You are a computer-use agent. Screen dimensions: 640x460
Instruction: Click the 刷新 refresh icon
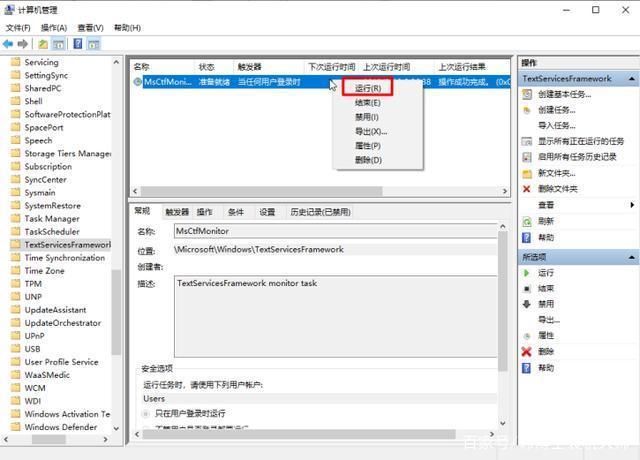(x=527, y=221)
